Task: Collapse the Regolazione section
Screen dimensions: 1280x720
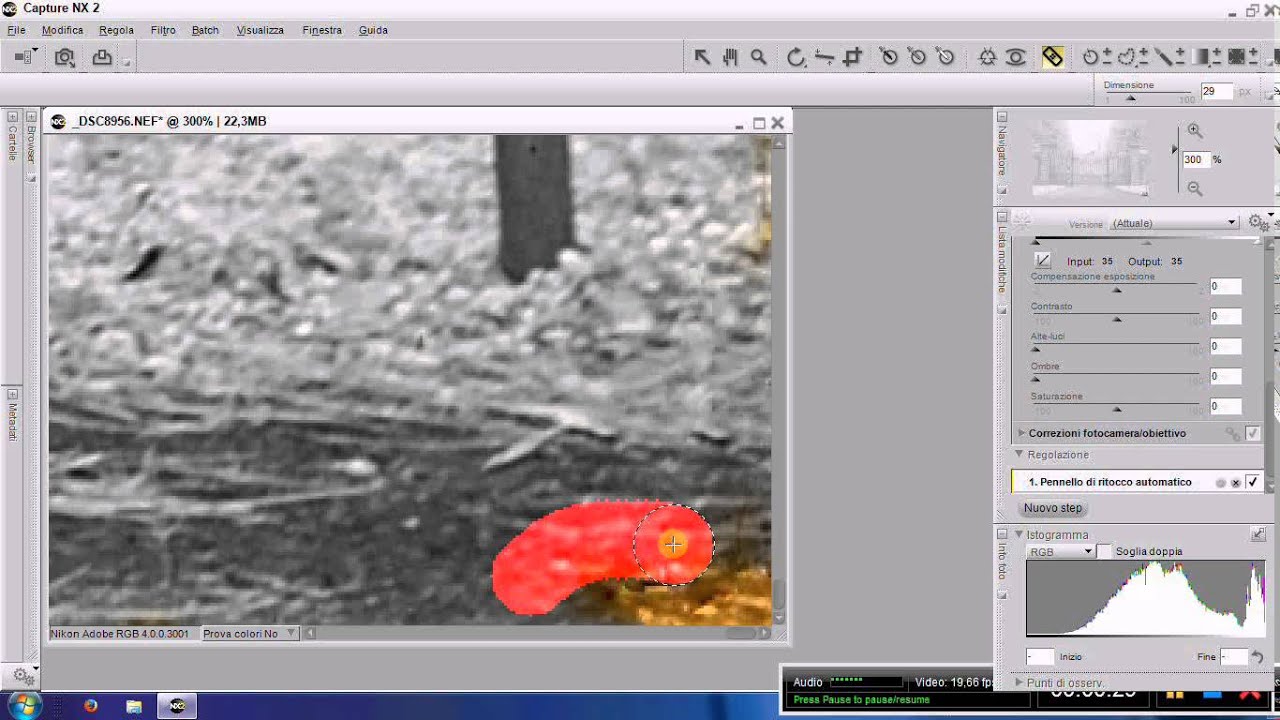Action: click(1021, 454)
